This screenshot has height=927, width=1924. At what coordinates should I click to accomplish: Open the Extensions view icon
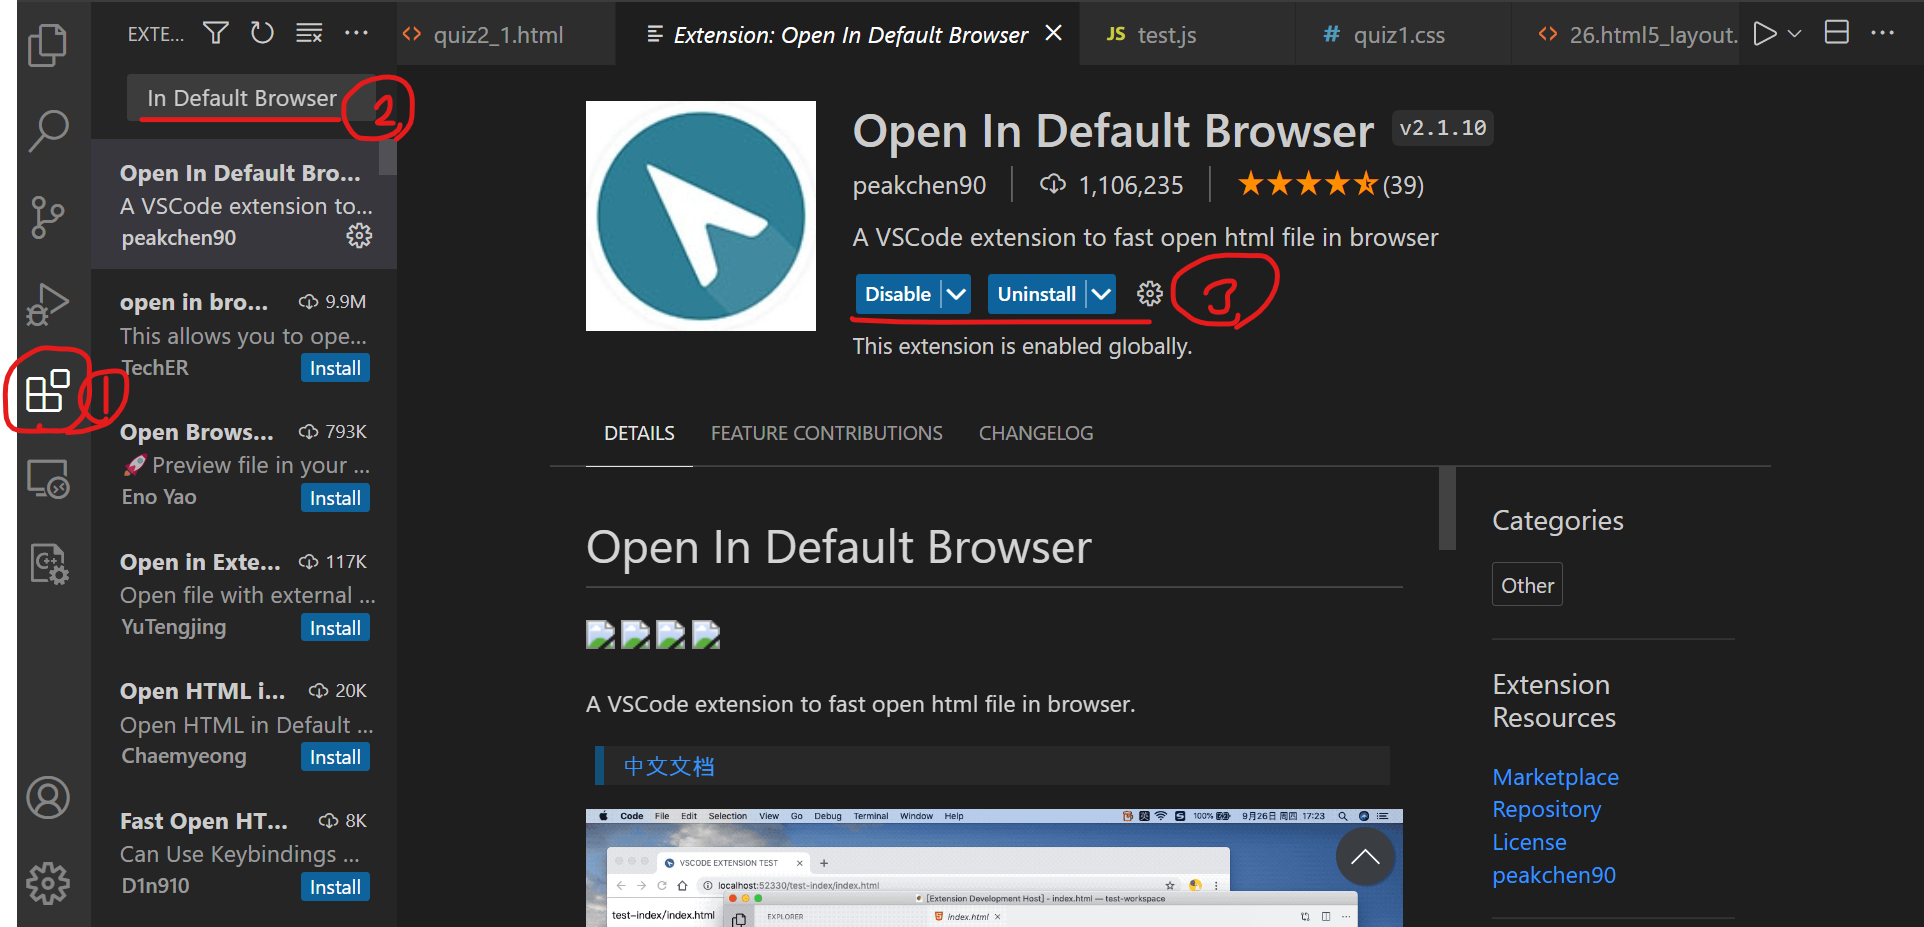point(47,391)
